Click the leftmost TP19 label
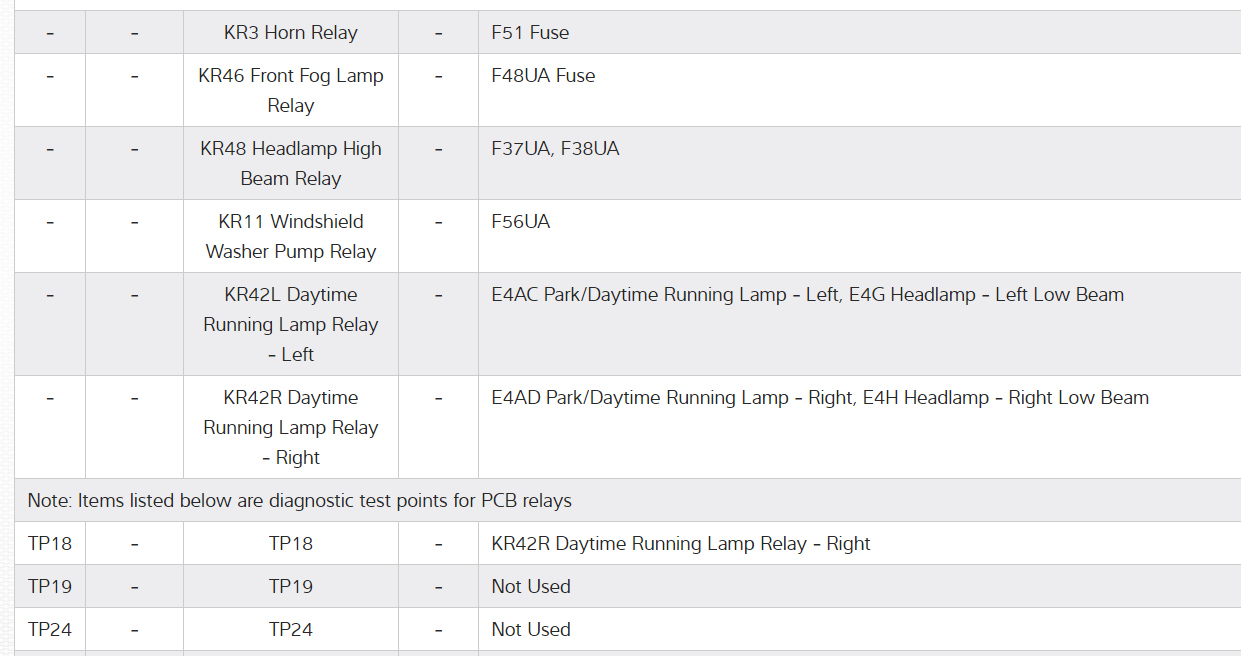 [50, 587]
